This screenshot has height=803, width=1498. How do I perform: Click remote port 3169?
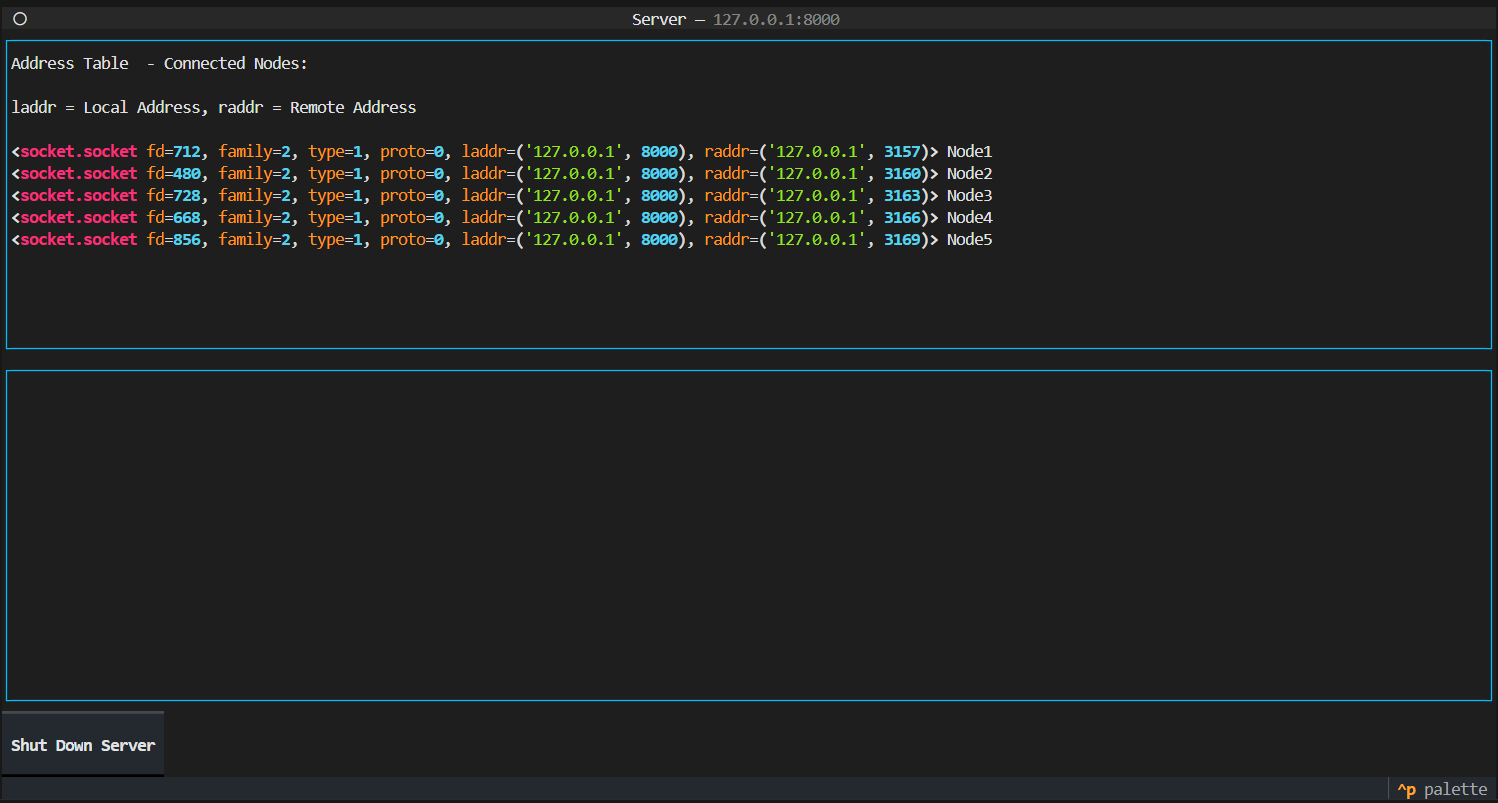tap(902, 240)
